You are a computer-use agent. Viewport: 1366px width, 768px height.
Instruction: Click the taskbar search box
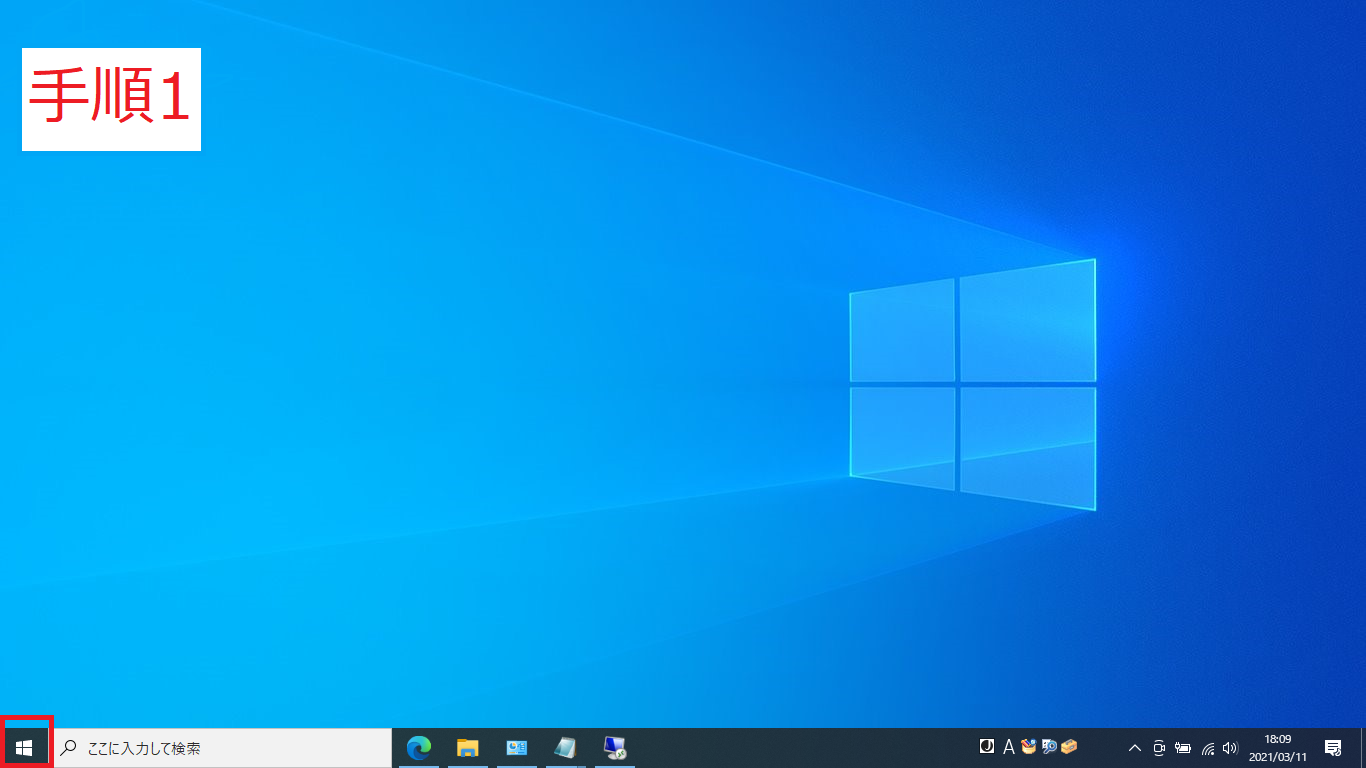[x=222, y=747]
